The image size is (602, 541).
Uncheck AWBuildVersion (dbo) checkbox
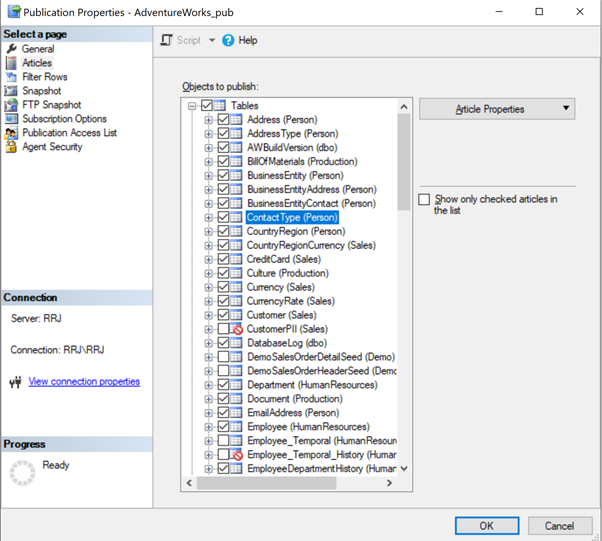point(223,147)
